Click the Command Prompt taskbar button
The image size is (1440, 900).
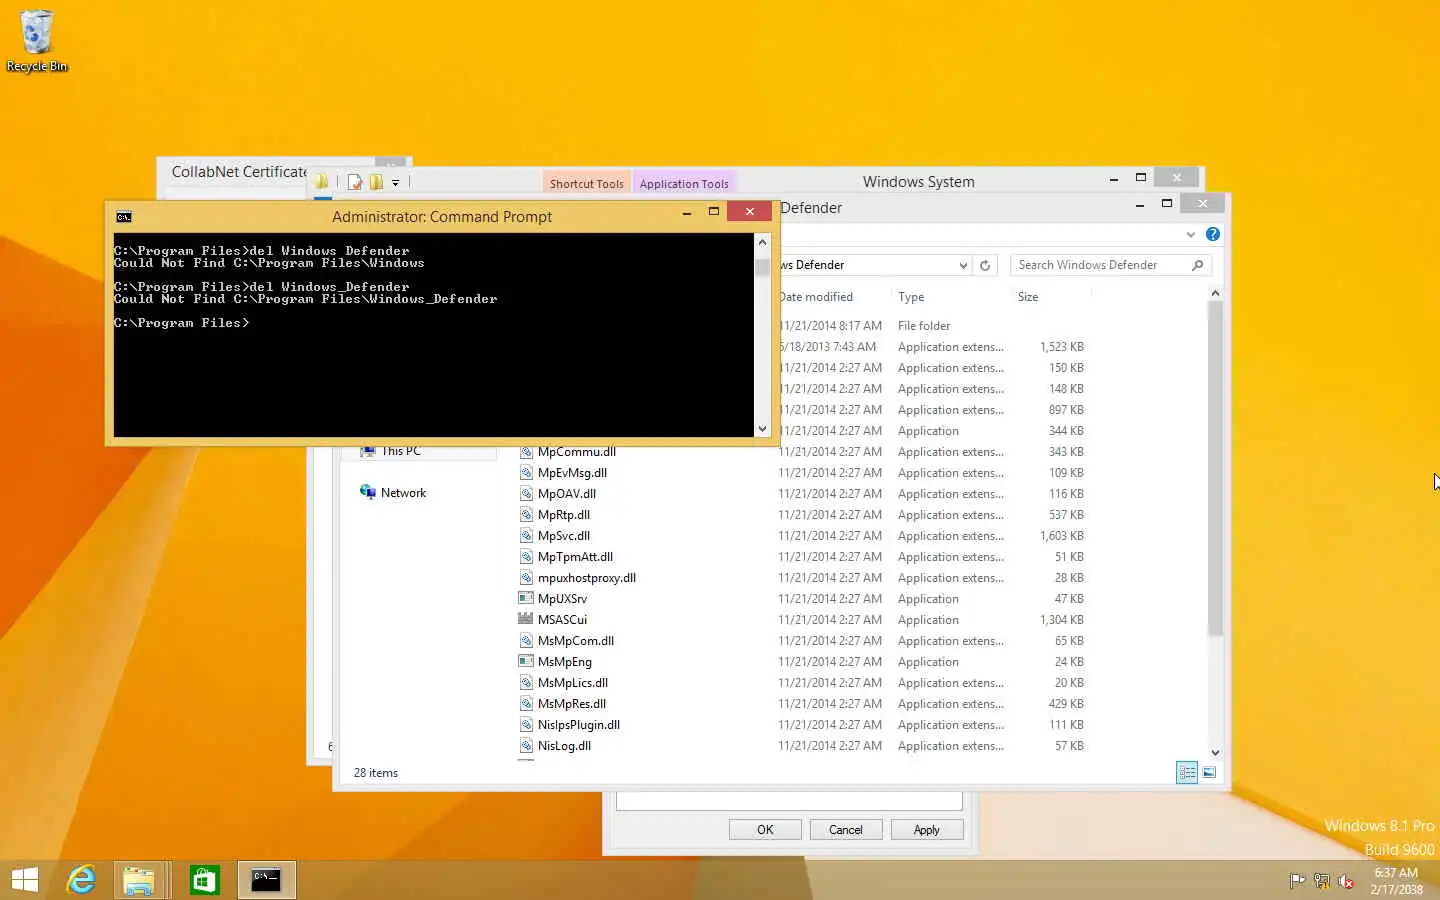click(x=266, y=880)
